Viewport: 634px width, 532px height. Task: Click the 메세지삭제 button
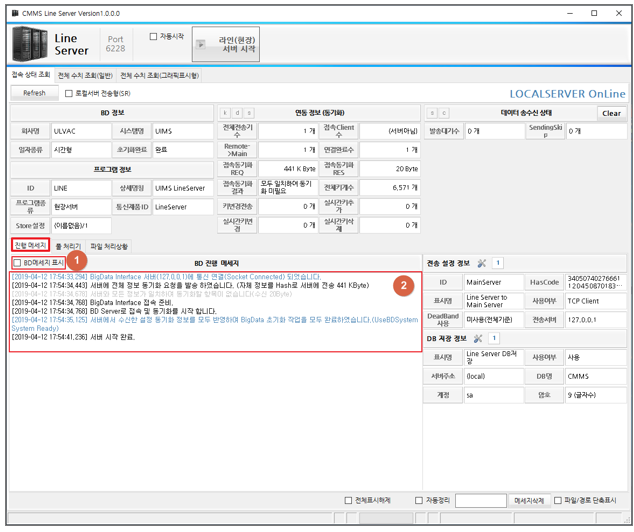coord(529,500)
